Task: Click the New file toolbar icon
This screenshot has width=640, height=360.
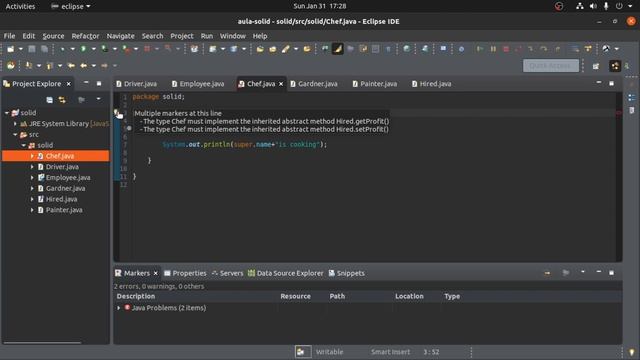Action: (x=11, y=49)
